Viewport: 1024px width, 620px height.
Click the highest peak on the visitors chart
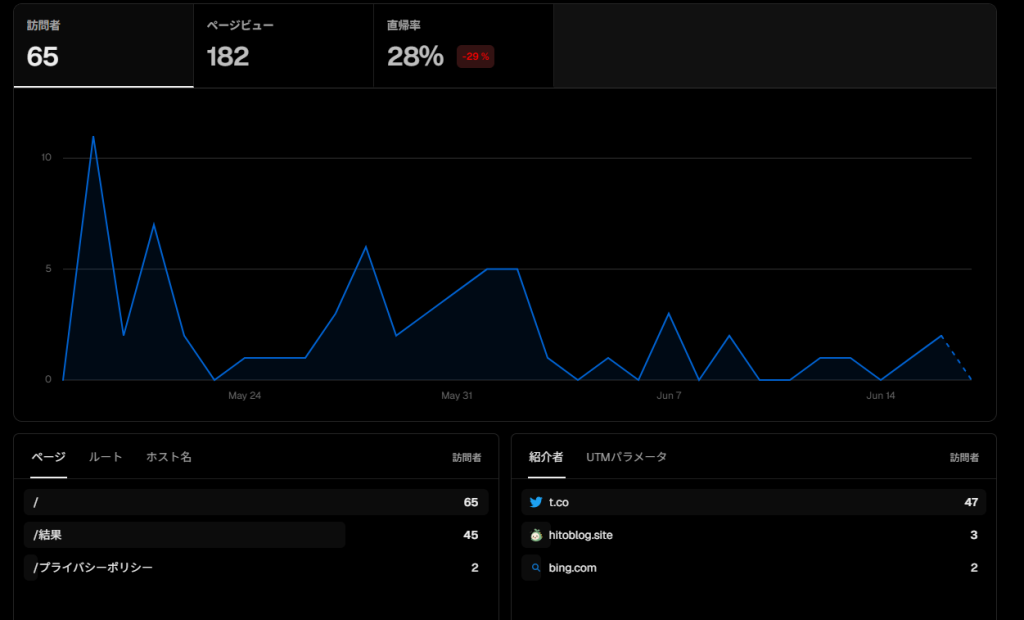(93, 137)
